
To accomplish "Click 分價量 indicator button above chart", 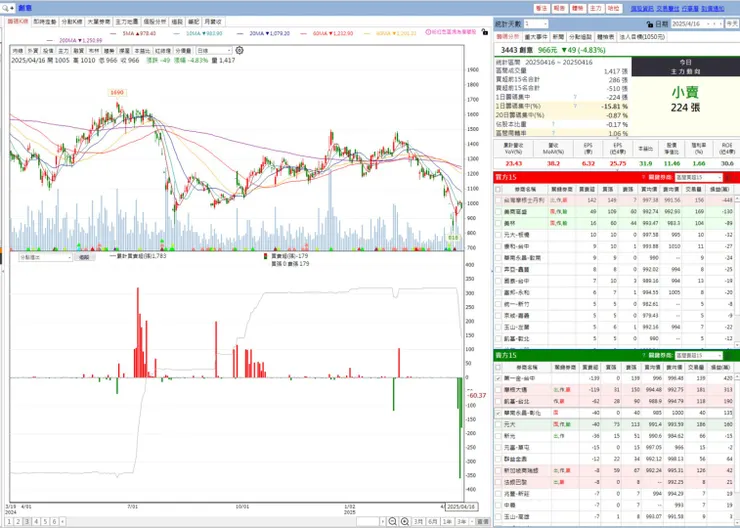I will [184, 50].
